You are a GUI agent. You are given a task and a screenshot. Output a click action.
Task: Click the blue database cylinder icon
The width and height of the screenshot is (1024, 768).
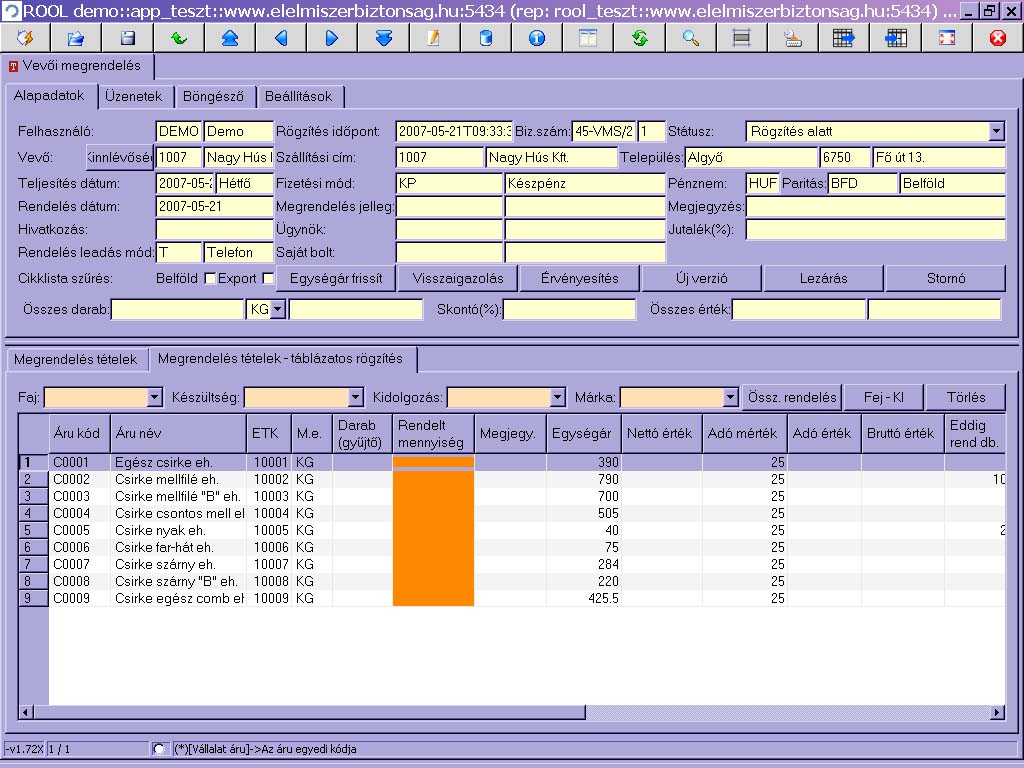coord(486,38)
